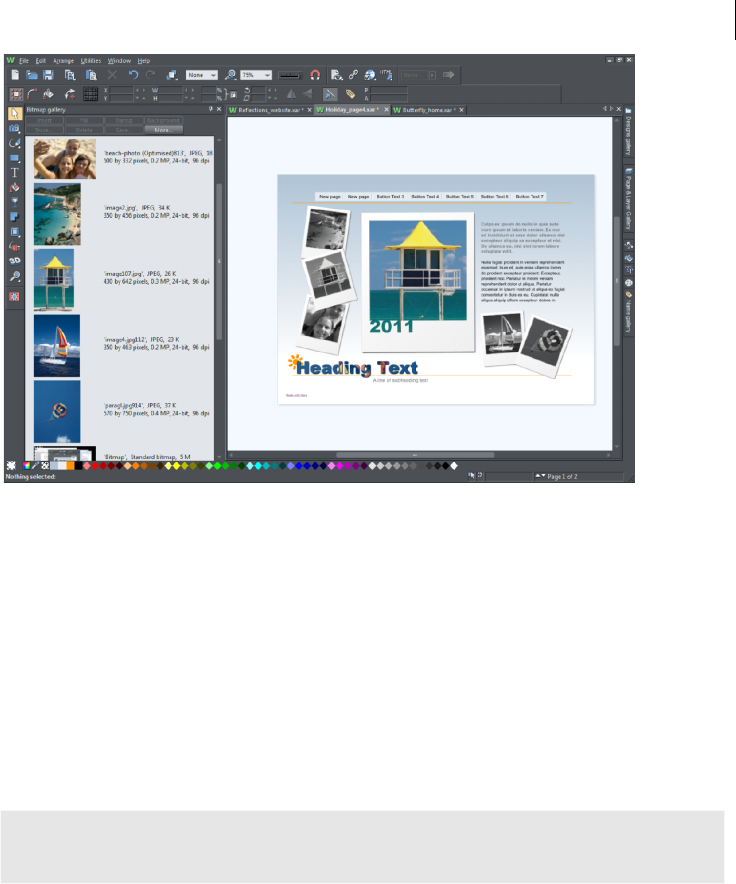Switch to Butterfly_home.xar tab
The image size is (736, 884).
click(x=427, y=110)
